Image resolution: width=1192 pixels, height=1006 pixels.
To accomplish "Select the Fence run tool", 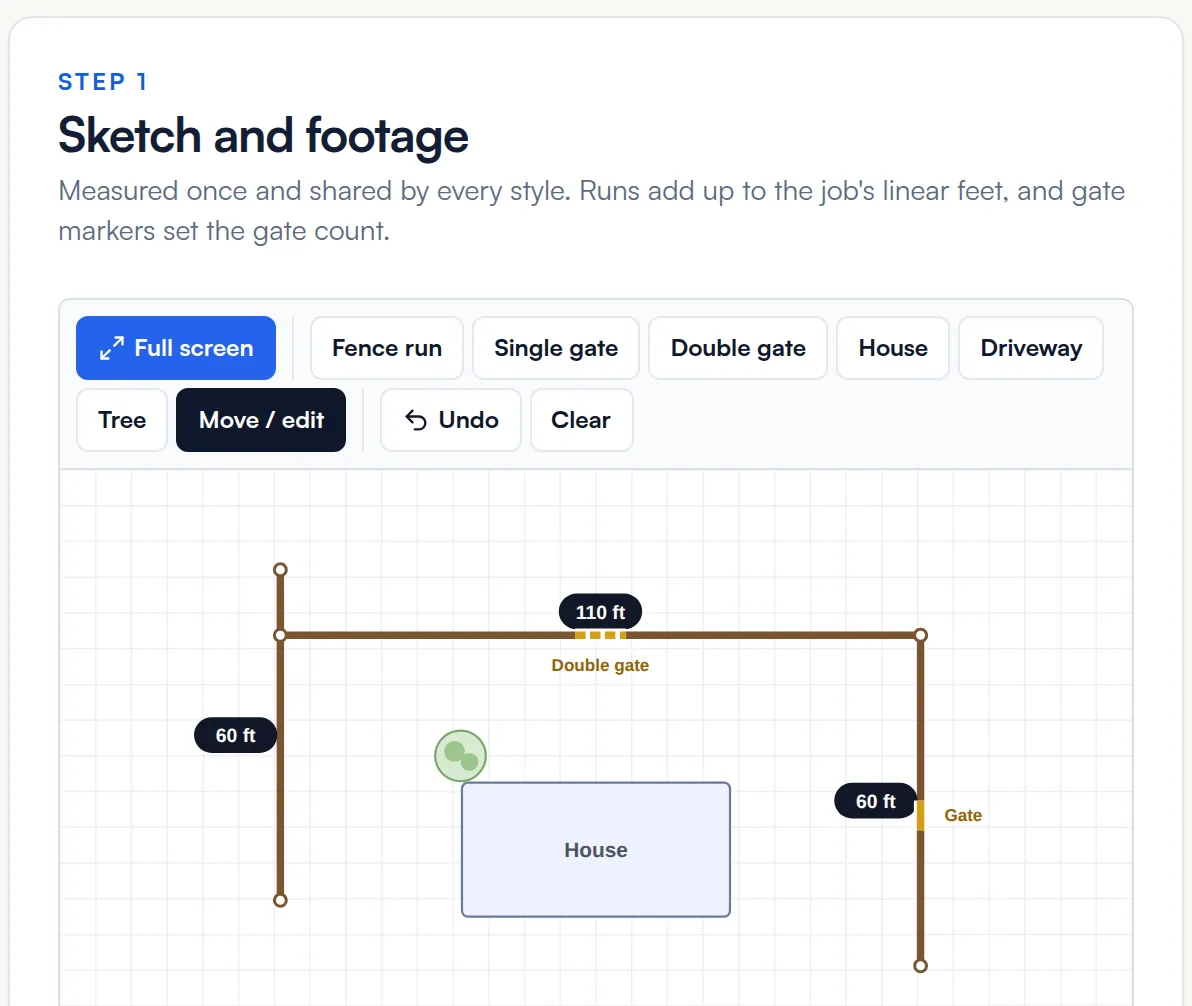I will pyautogui.click(x=386, y=347).
